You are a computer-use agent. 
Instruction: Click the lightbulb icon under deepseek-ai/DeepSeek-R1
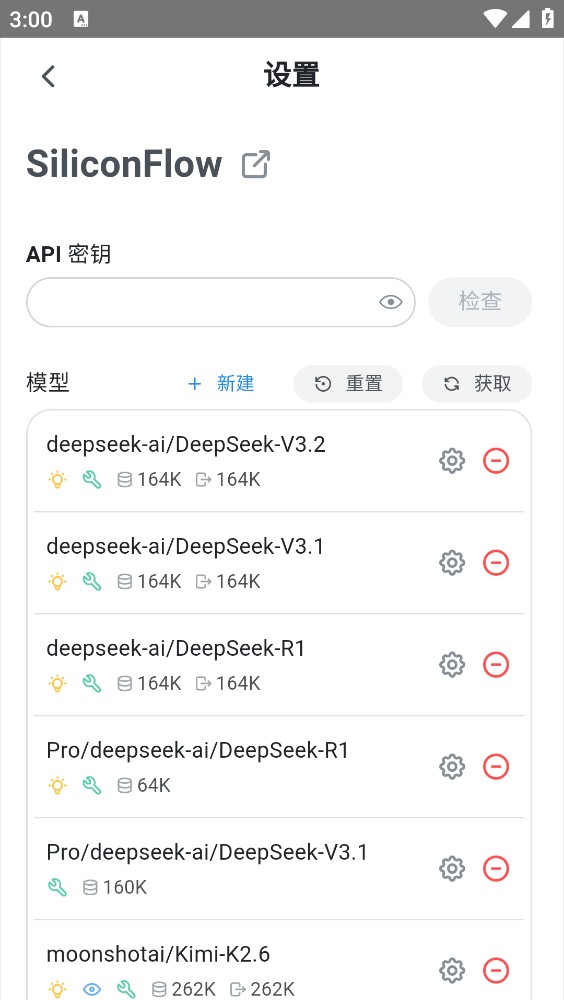pos(57,683)
